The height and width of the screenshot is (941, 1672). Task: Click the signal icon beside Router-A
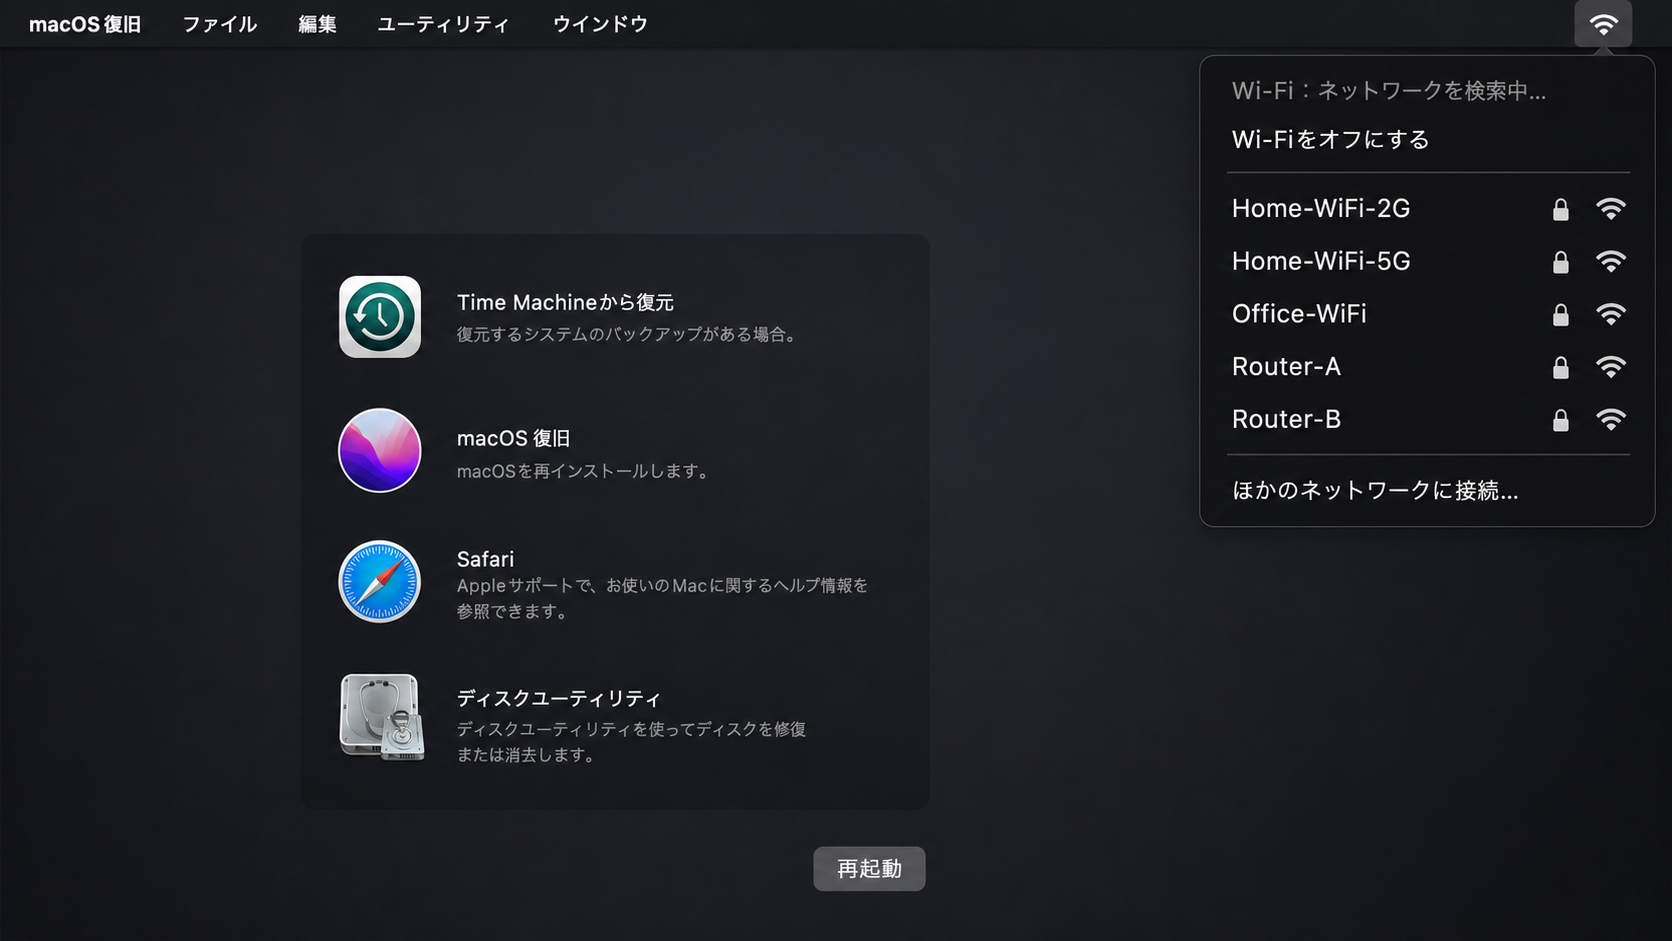coord(1610,367)
